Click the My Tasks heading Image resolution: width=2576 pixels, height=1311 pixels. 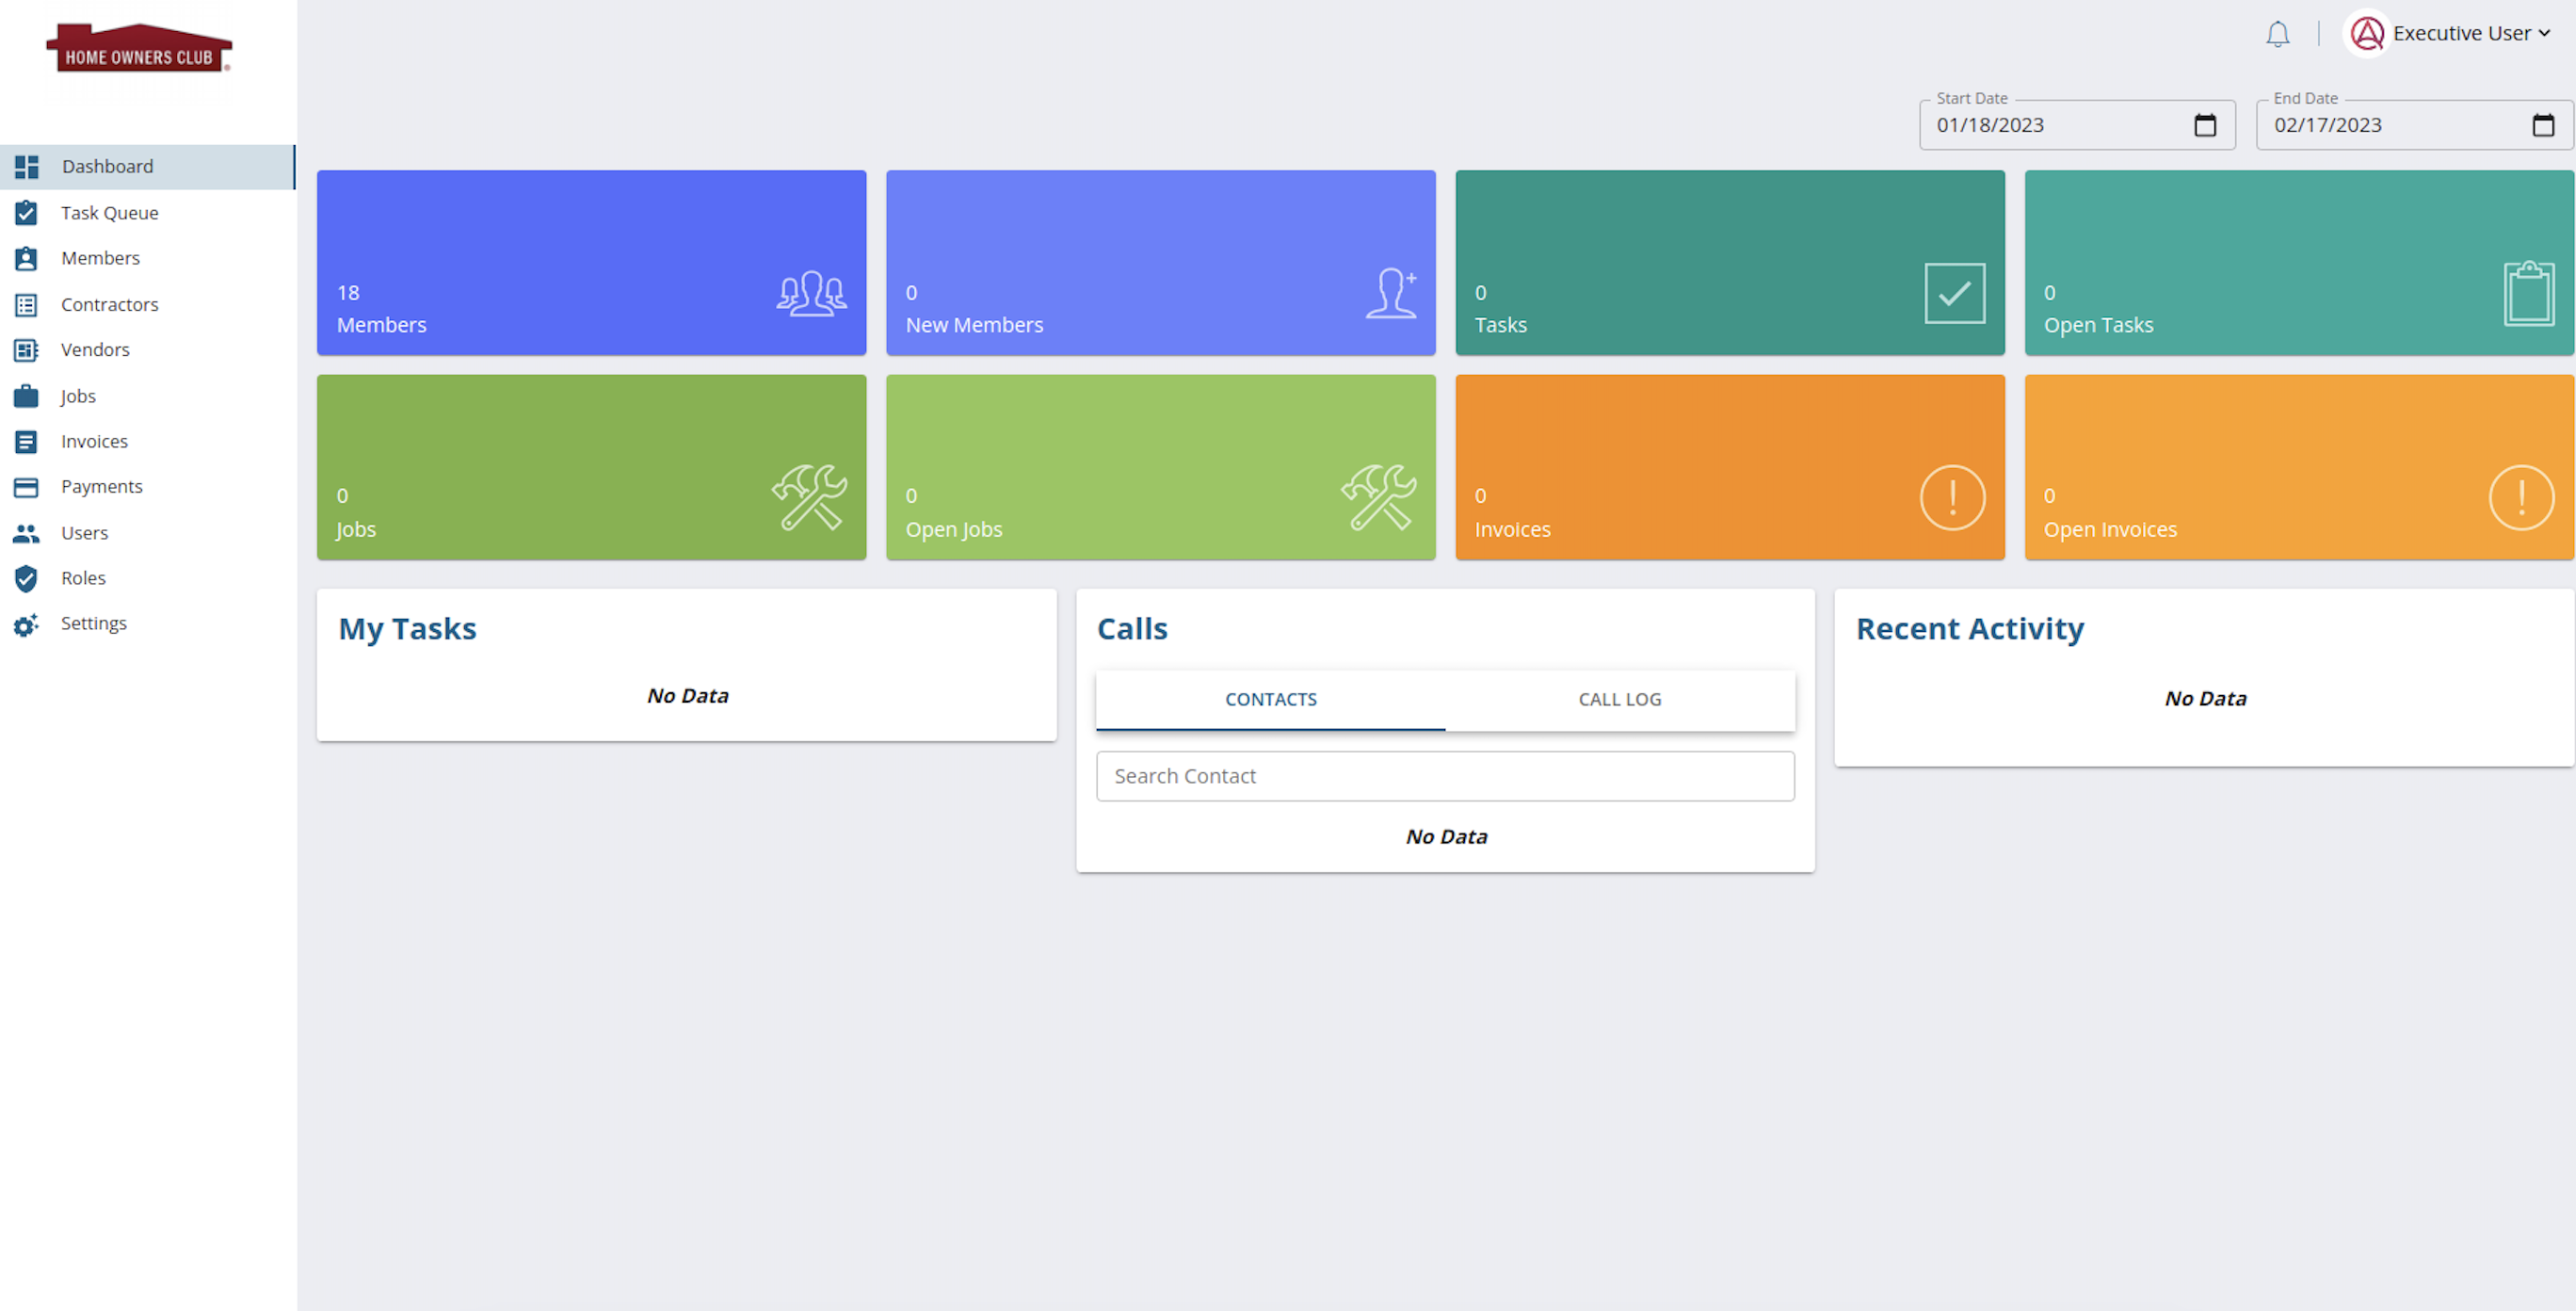407,629
